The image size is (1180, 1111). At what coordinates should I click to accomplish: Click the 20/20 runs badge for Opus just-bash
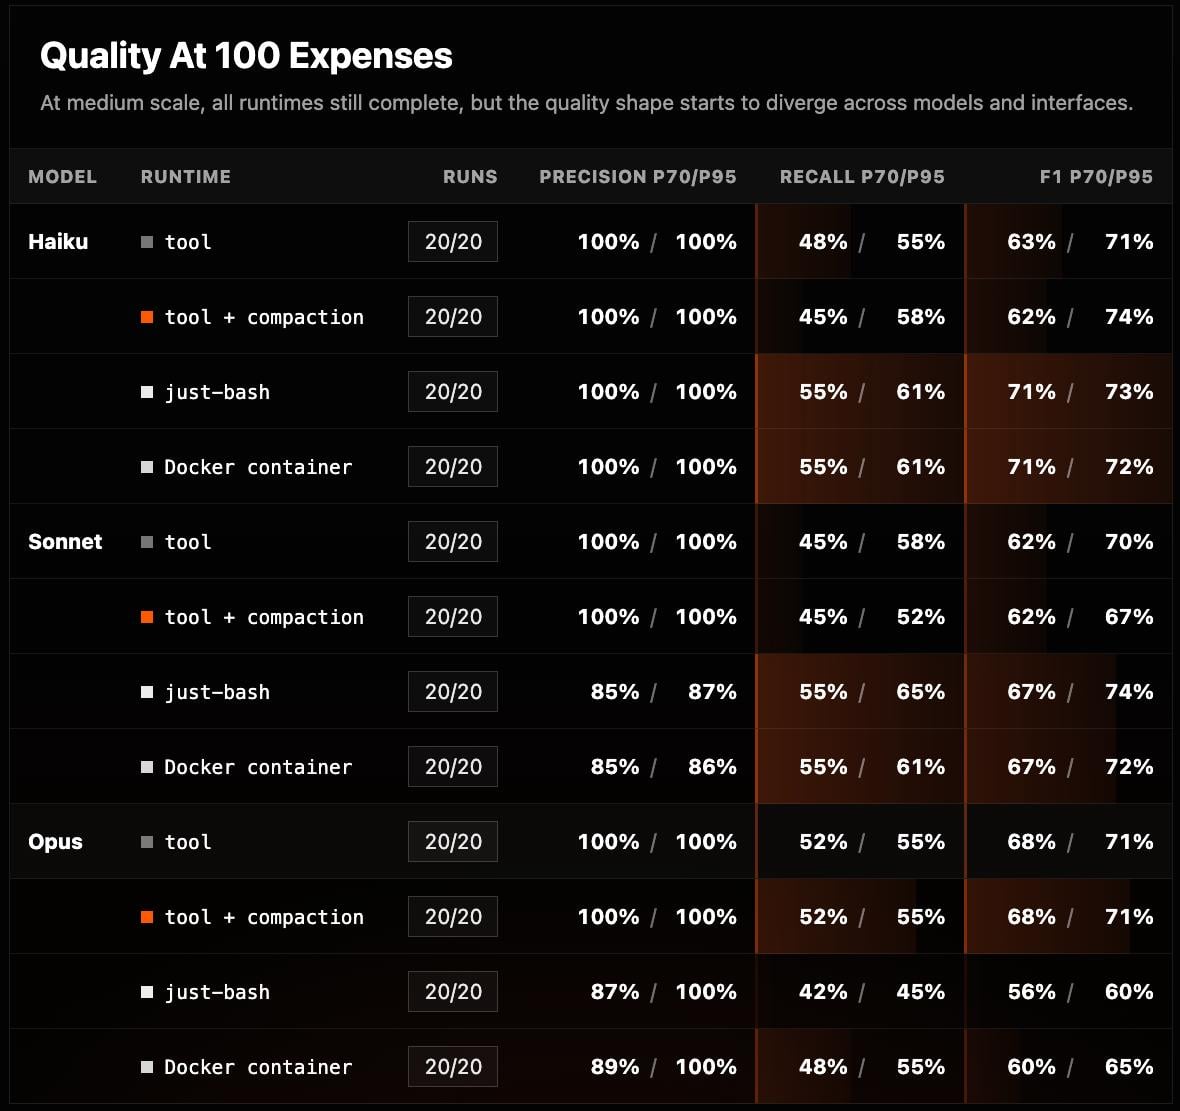coord(453,992)
